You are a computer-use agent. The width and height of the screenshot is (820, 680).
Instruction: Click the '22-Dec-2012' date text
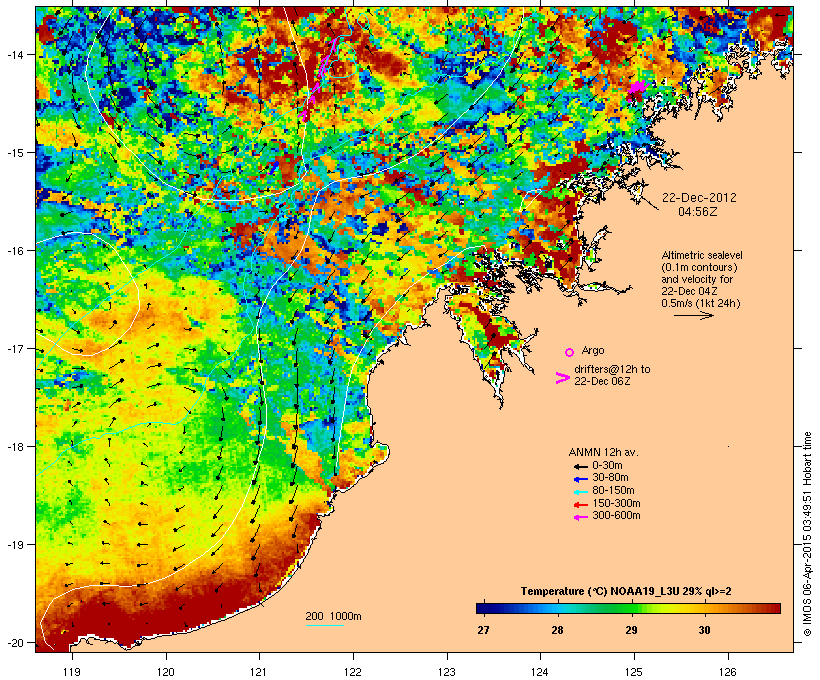point(699,198)
